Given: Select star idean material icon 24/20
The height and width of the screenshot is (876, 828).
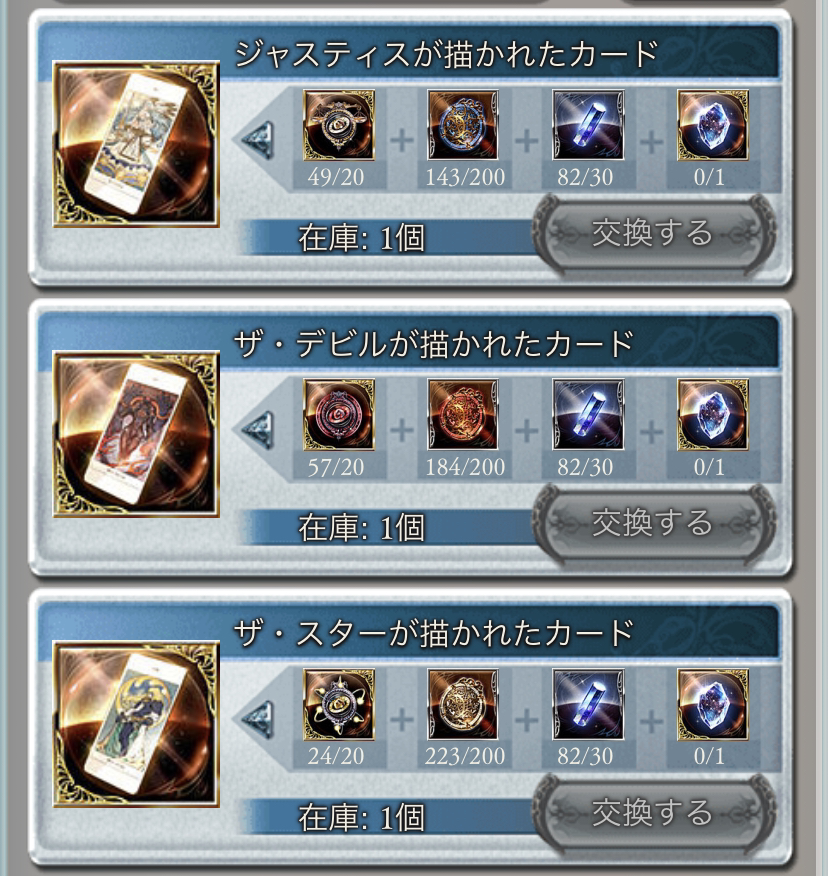Looking at the screenshot, I should pyautogui.click(x=339, y=704).
